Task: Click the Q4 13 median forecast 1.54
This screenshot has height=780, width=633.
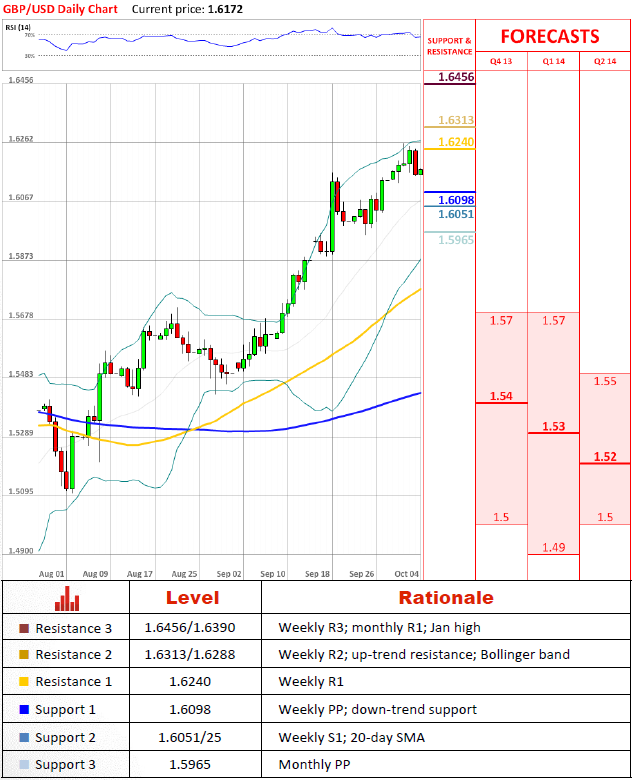Action: (x=501, y=396)
